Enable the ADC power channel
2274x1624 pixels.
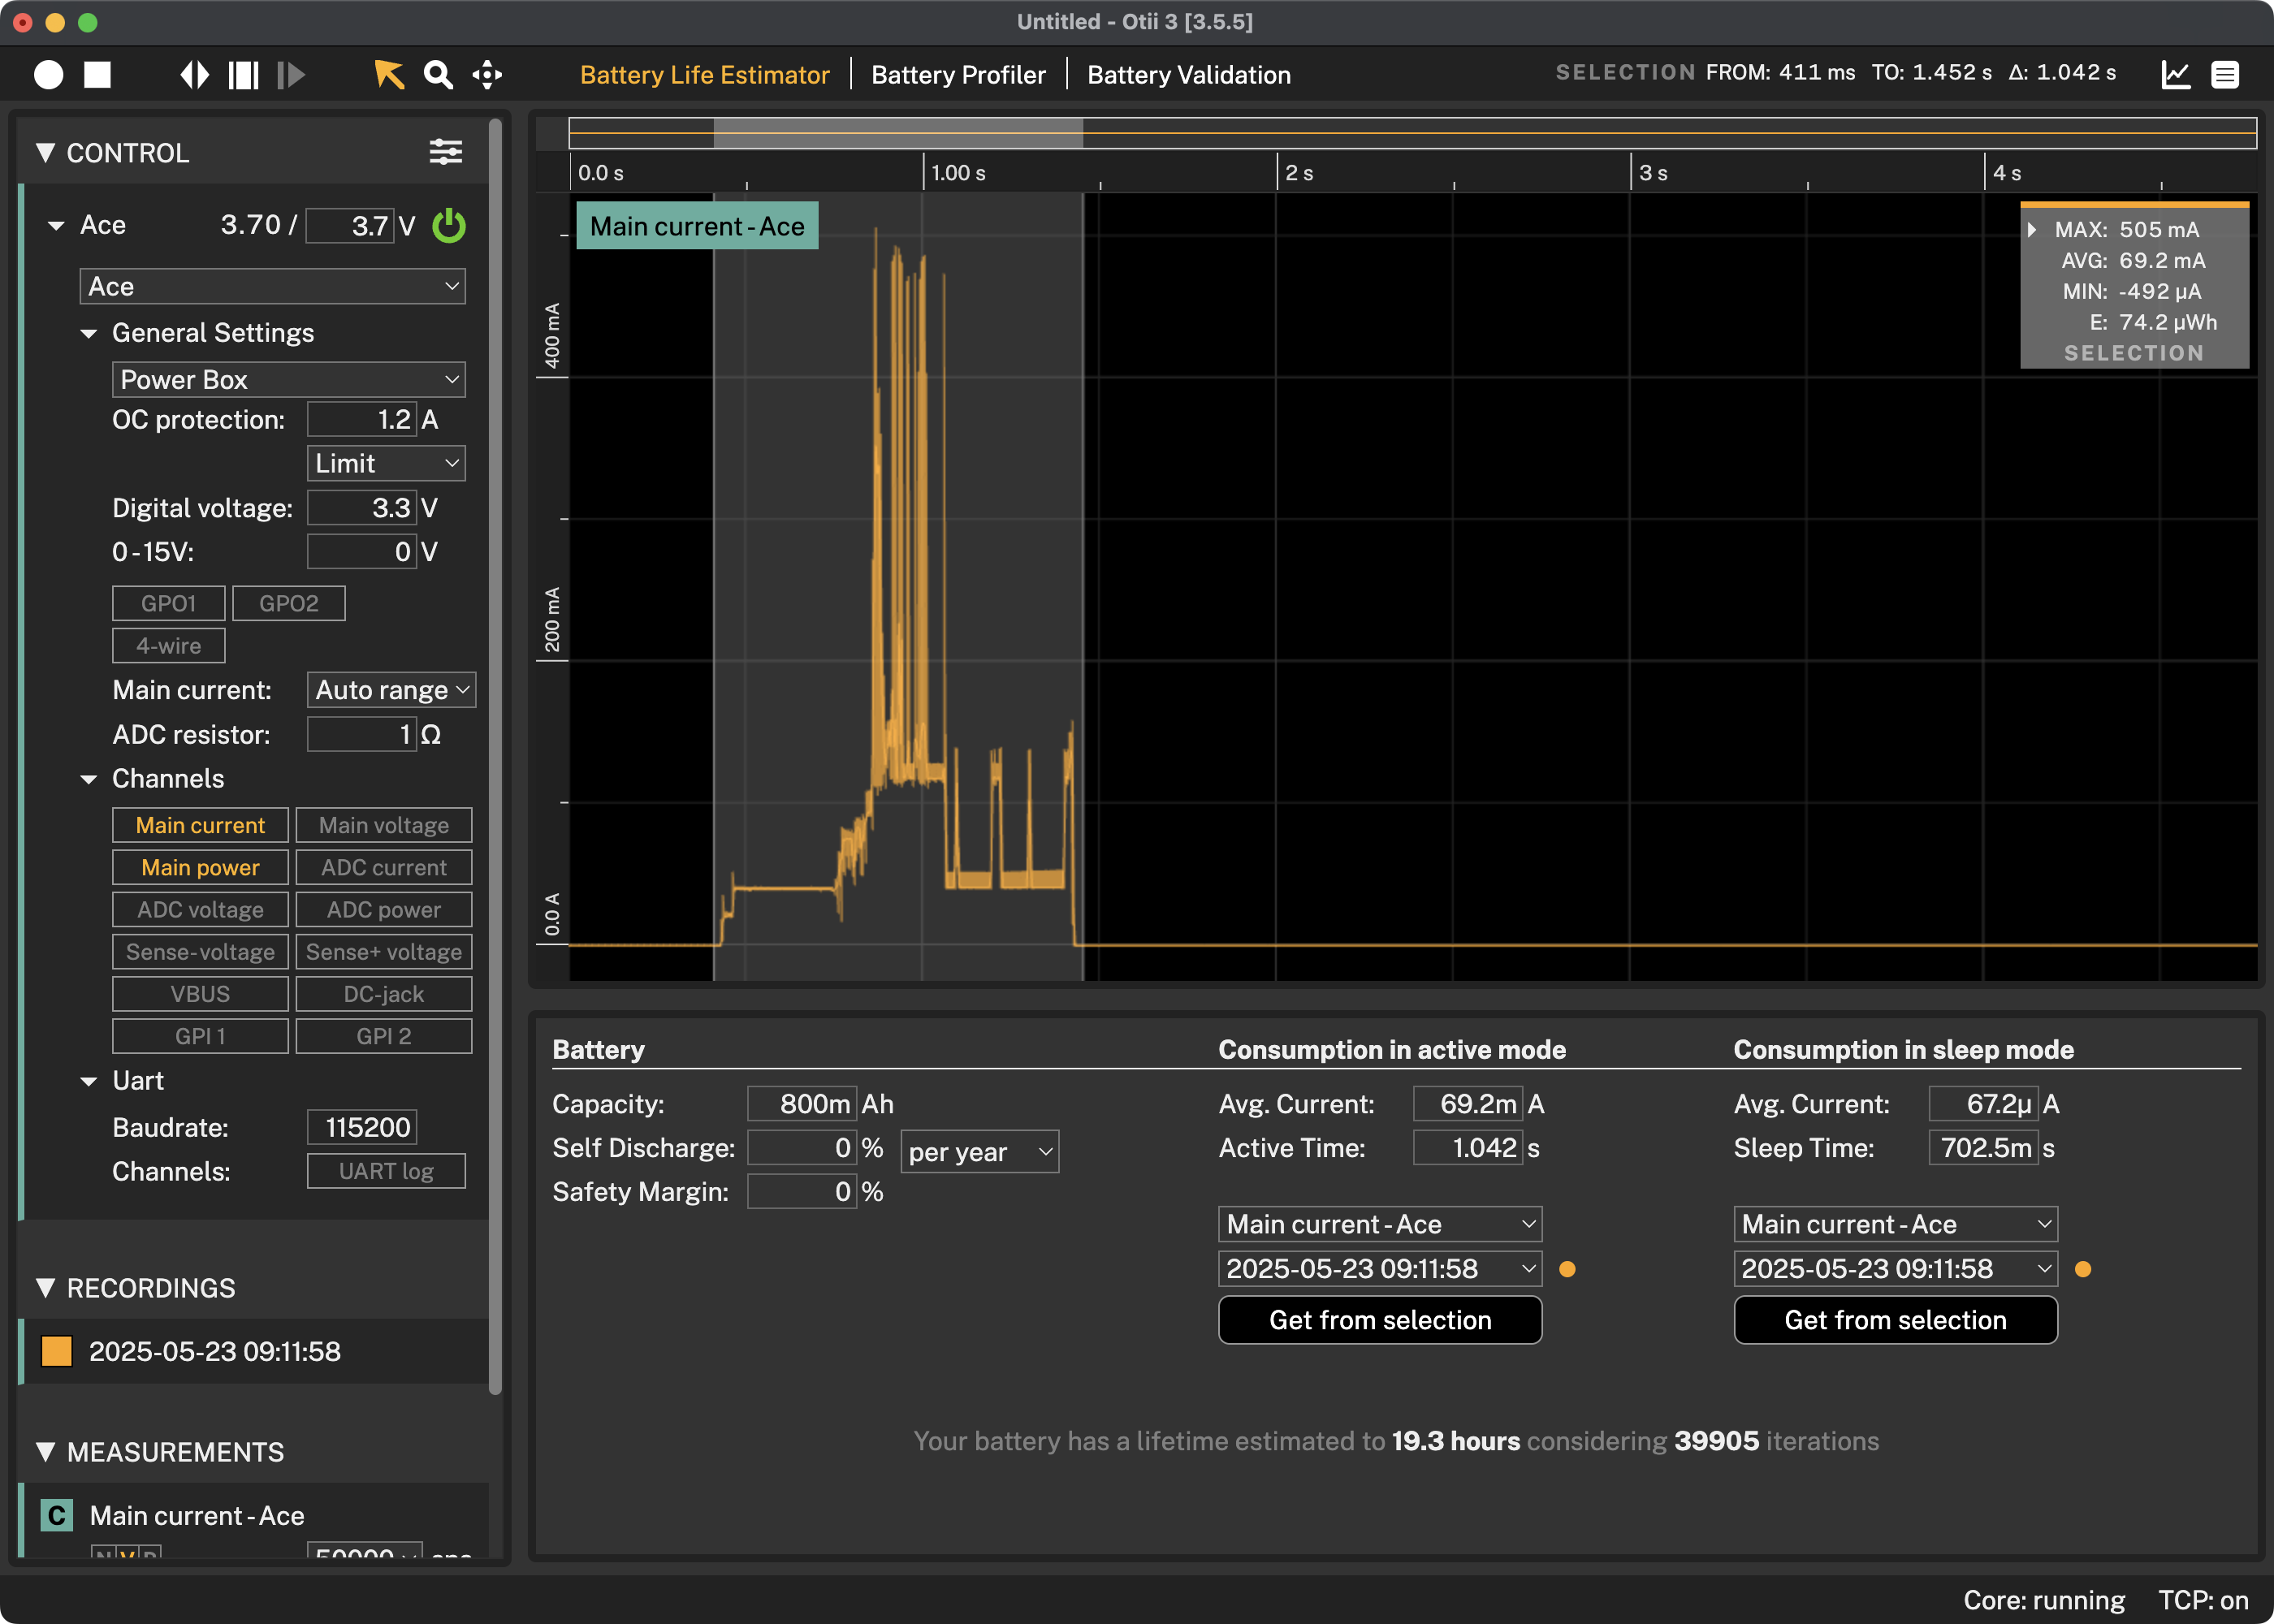[384, 909]
